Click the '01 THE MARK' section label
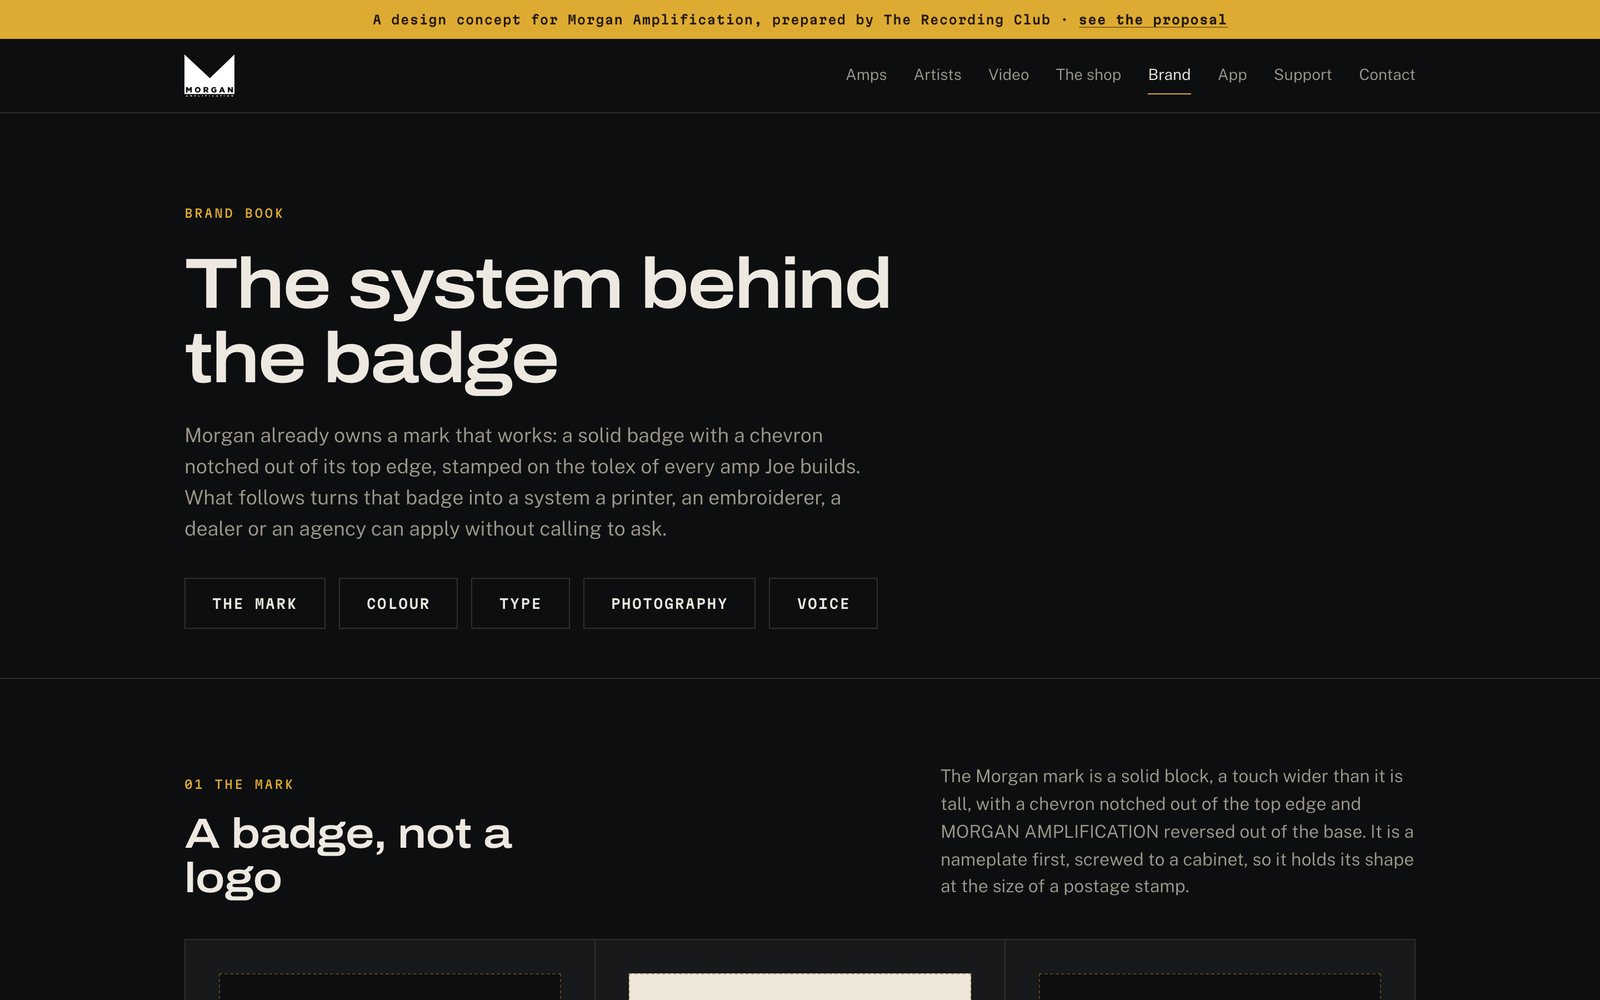This screenshot has height=1000, width=1600. [x=239, y=784]
